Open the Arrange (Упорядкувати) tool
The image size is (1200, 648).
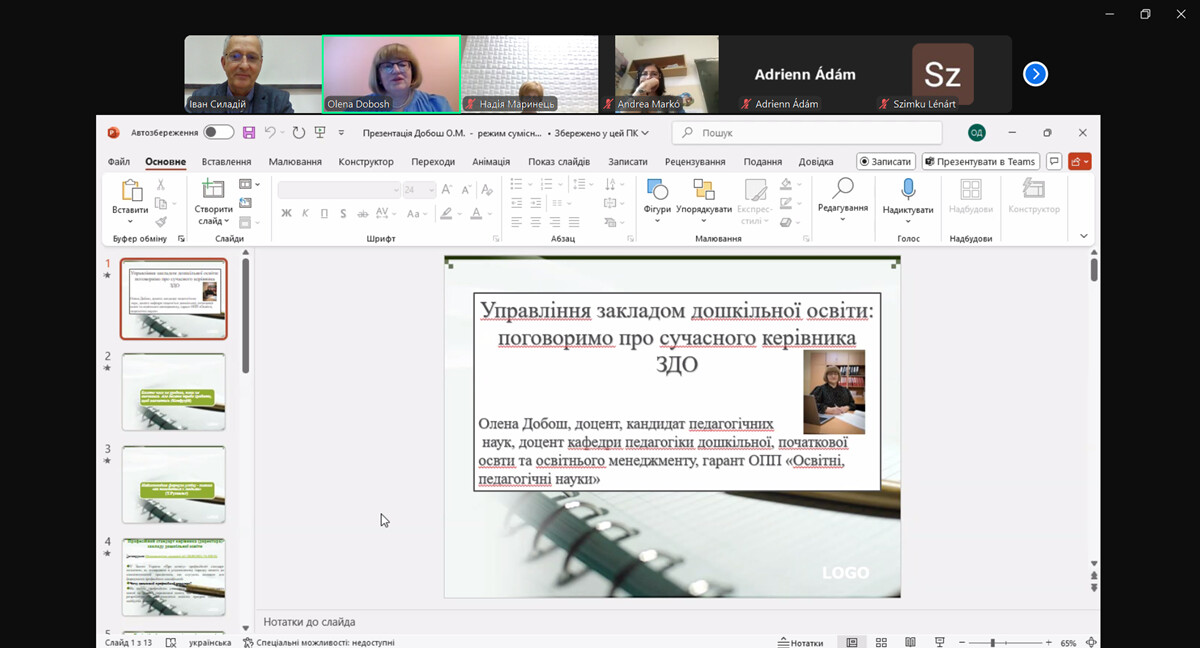[x=704, y=190]
